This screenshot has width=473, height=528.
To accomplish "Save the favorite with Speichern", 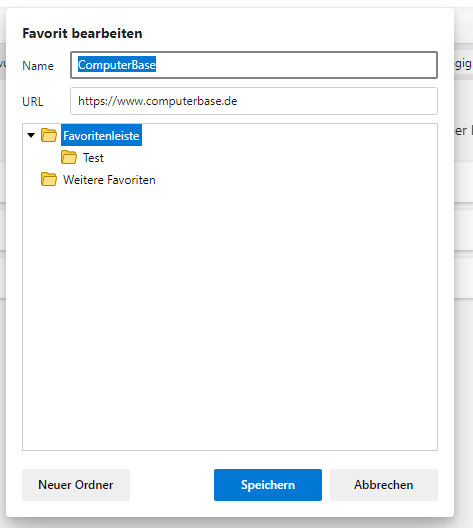I will point(268,485).
